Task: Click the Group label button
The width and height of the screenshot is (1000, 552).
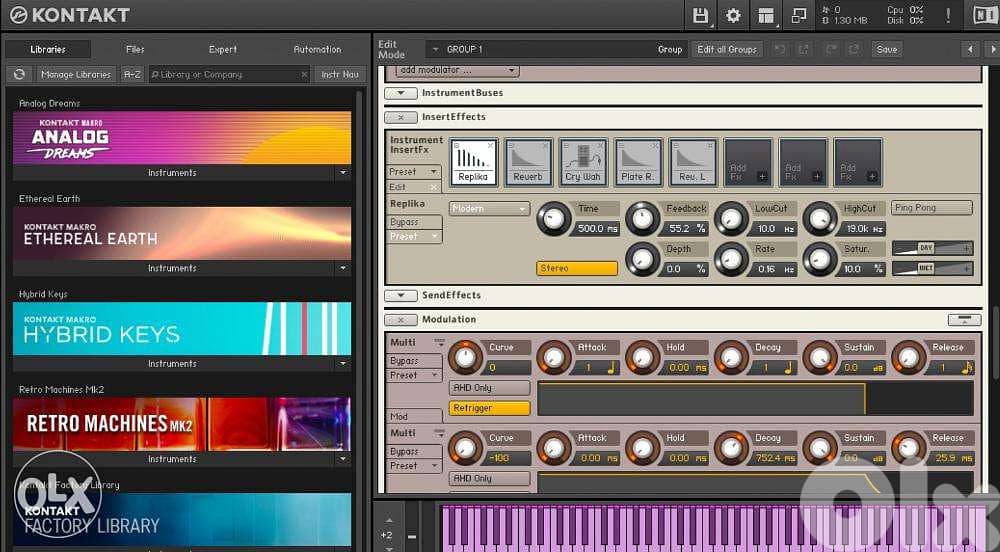Action: click(x=670, y=49)
